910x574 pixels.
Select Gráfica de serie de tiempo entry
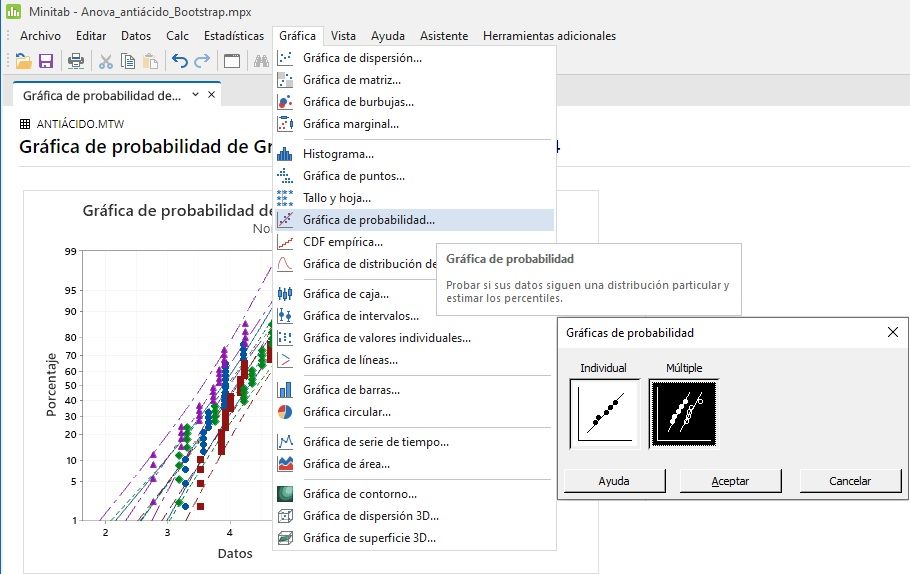tap(375, 442)
